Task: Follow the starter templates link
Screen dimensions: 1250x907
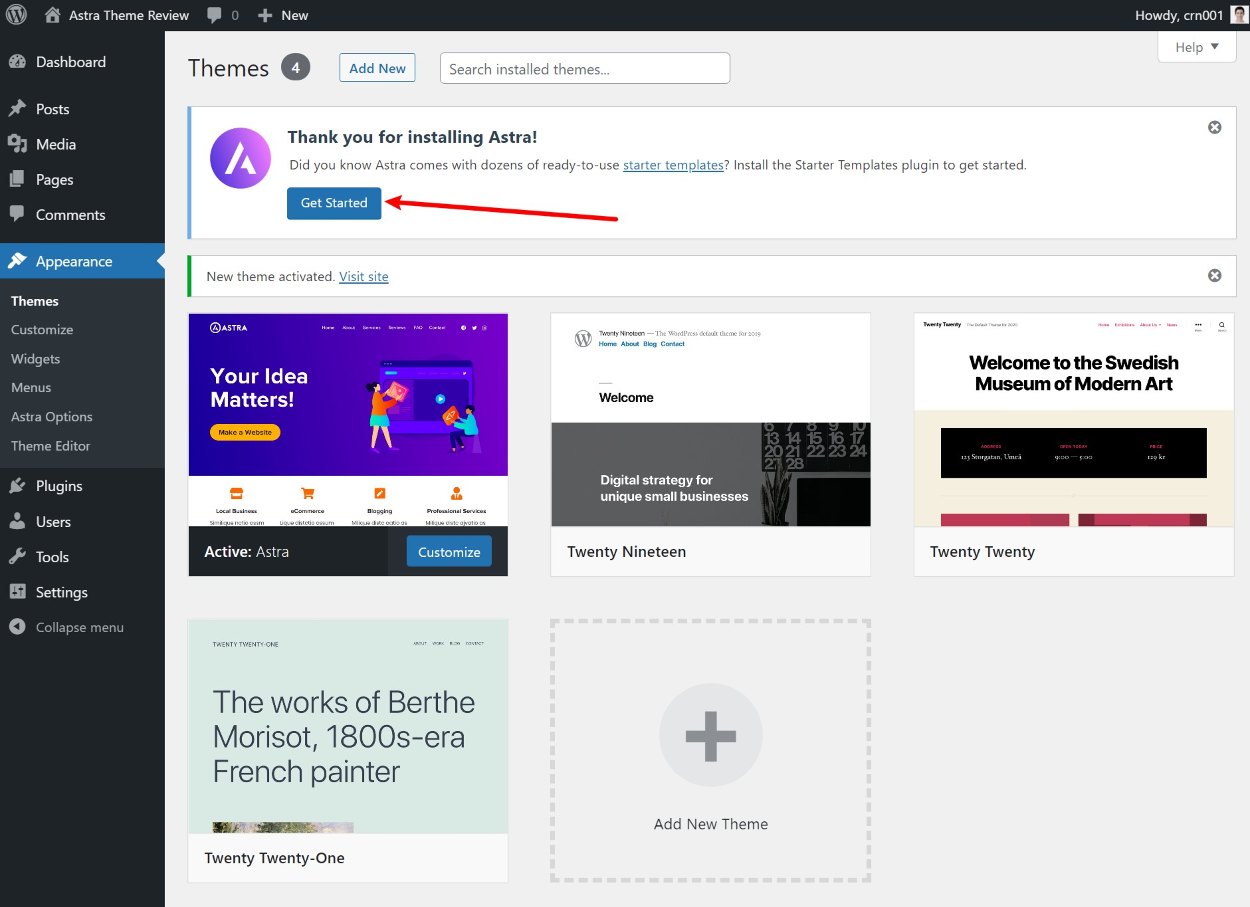Action: (673, 165)
